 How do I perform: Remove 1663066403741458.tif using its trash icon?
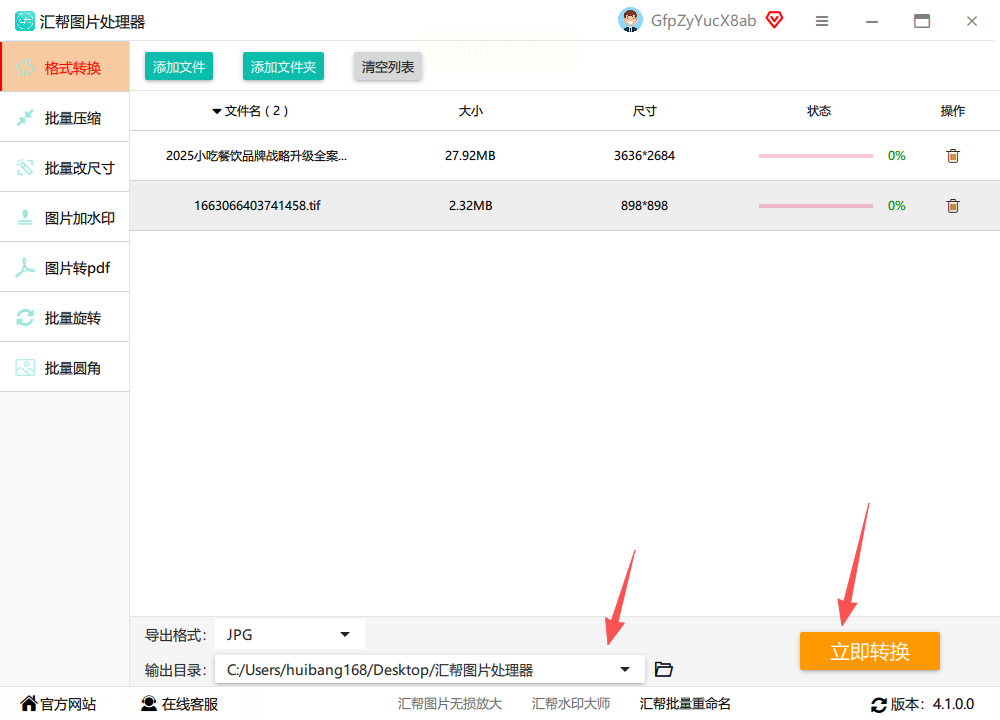(x=953, y=206)
